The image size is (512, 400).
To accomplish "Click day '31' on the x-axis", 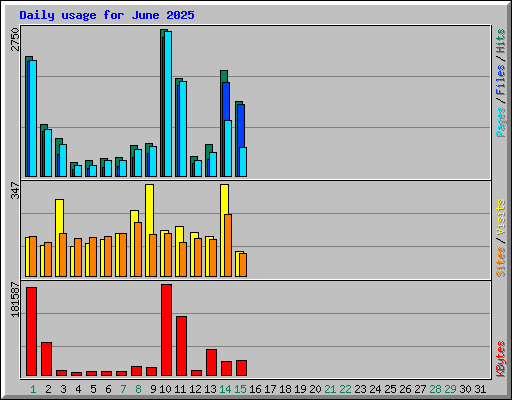I will point(480,389).
